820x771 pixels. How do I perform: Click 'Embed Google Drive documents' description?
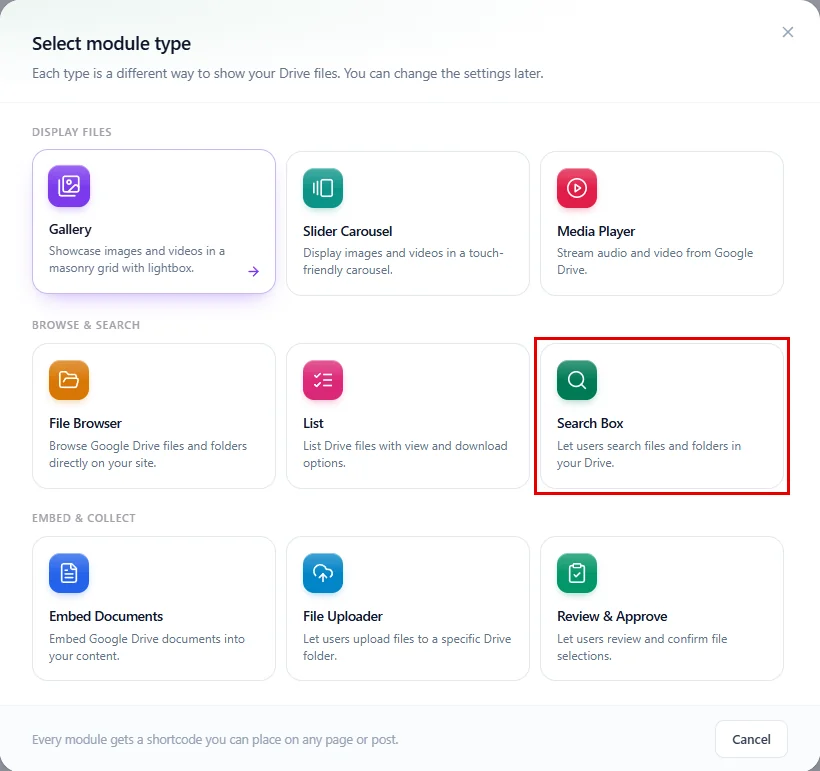[x=147, y=647]
